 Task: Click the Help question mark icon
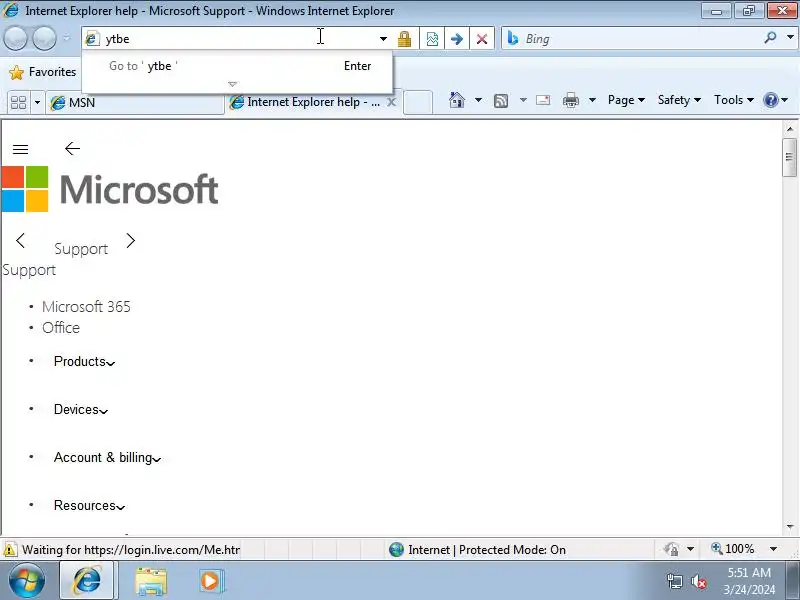click(770, 100)
